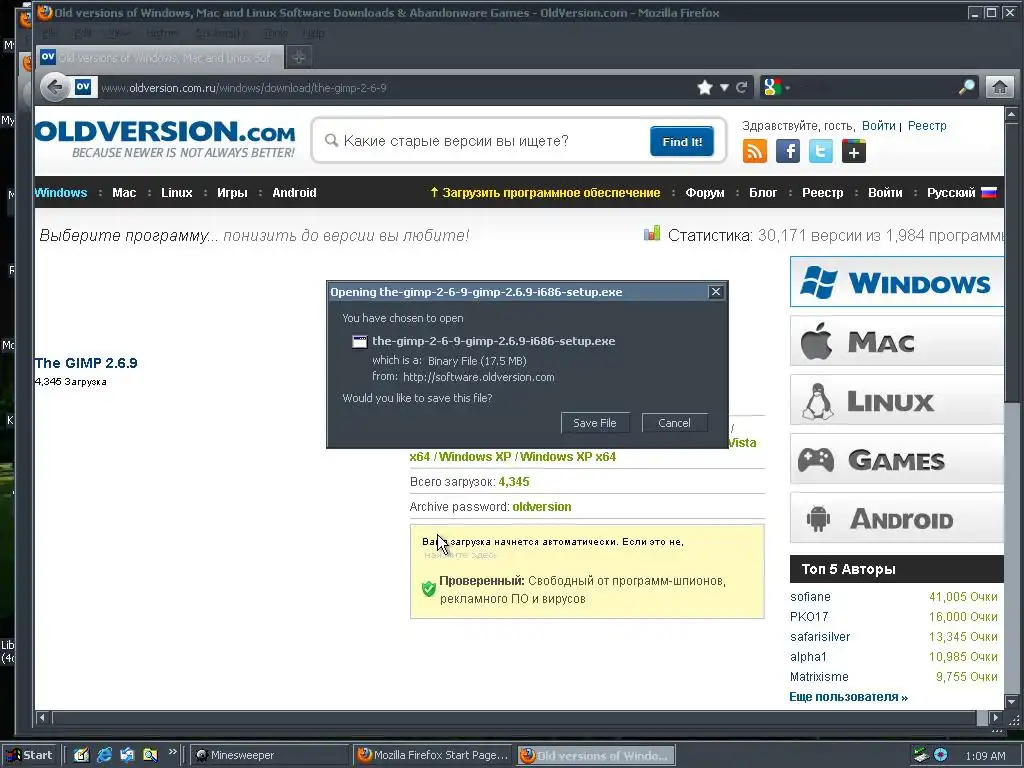Image resolution: width=1024 pixels, height=768 pixels.
Task: Open Блог navigation item
Action: coord(763,193)
